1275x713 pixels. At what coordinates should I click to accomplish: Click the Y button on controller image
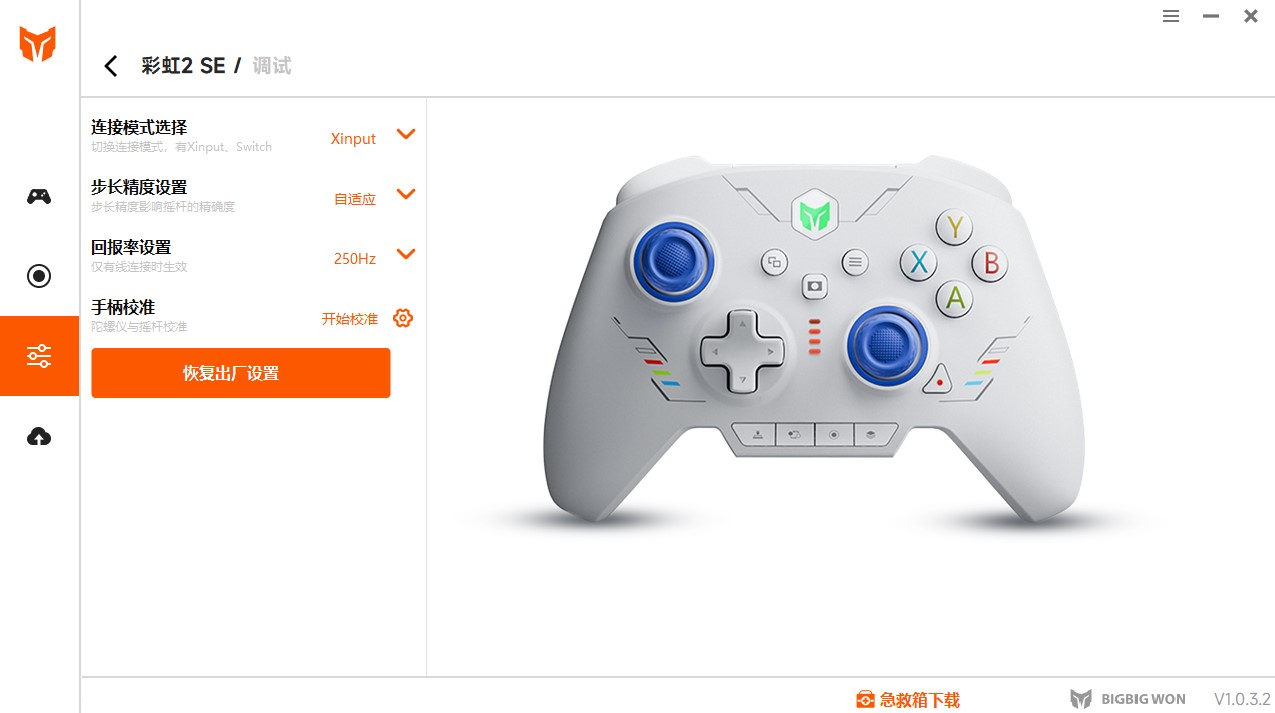(954, 227)
